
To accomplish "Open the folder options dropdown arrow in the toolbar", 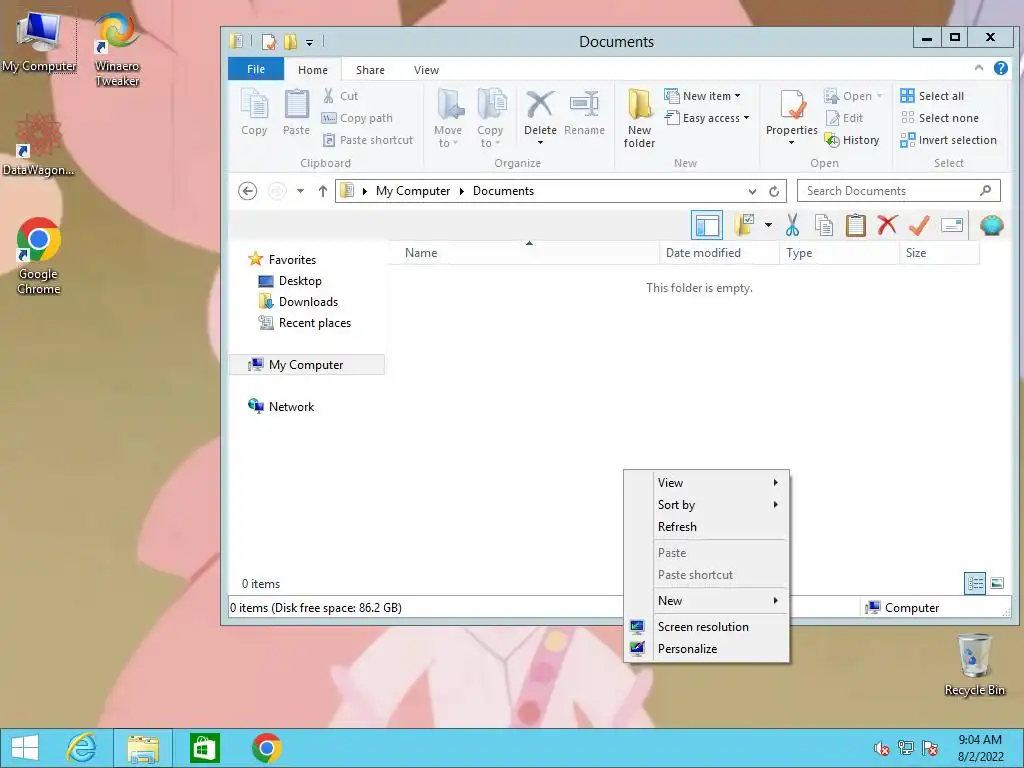I will pos(768,225).
